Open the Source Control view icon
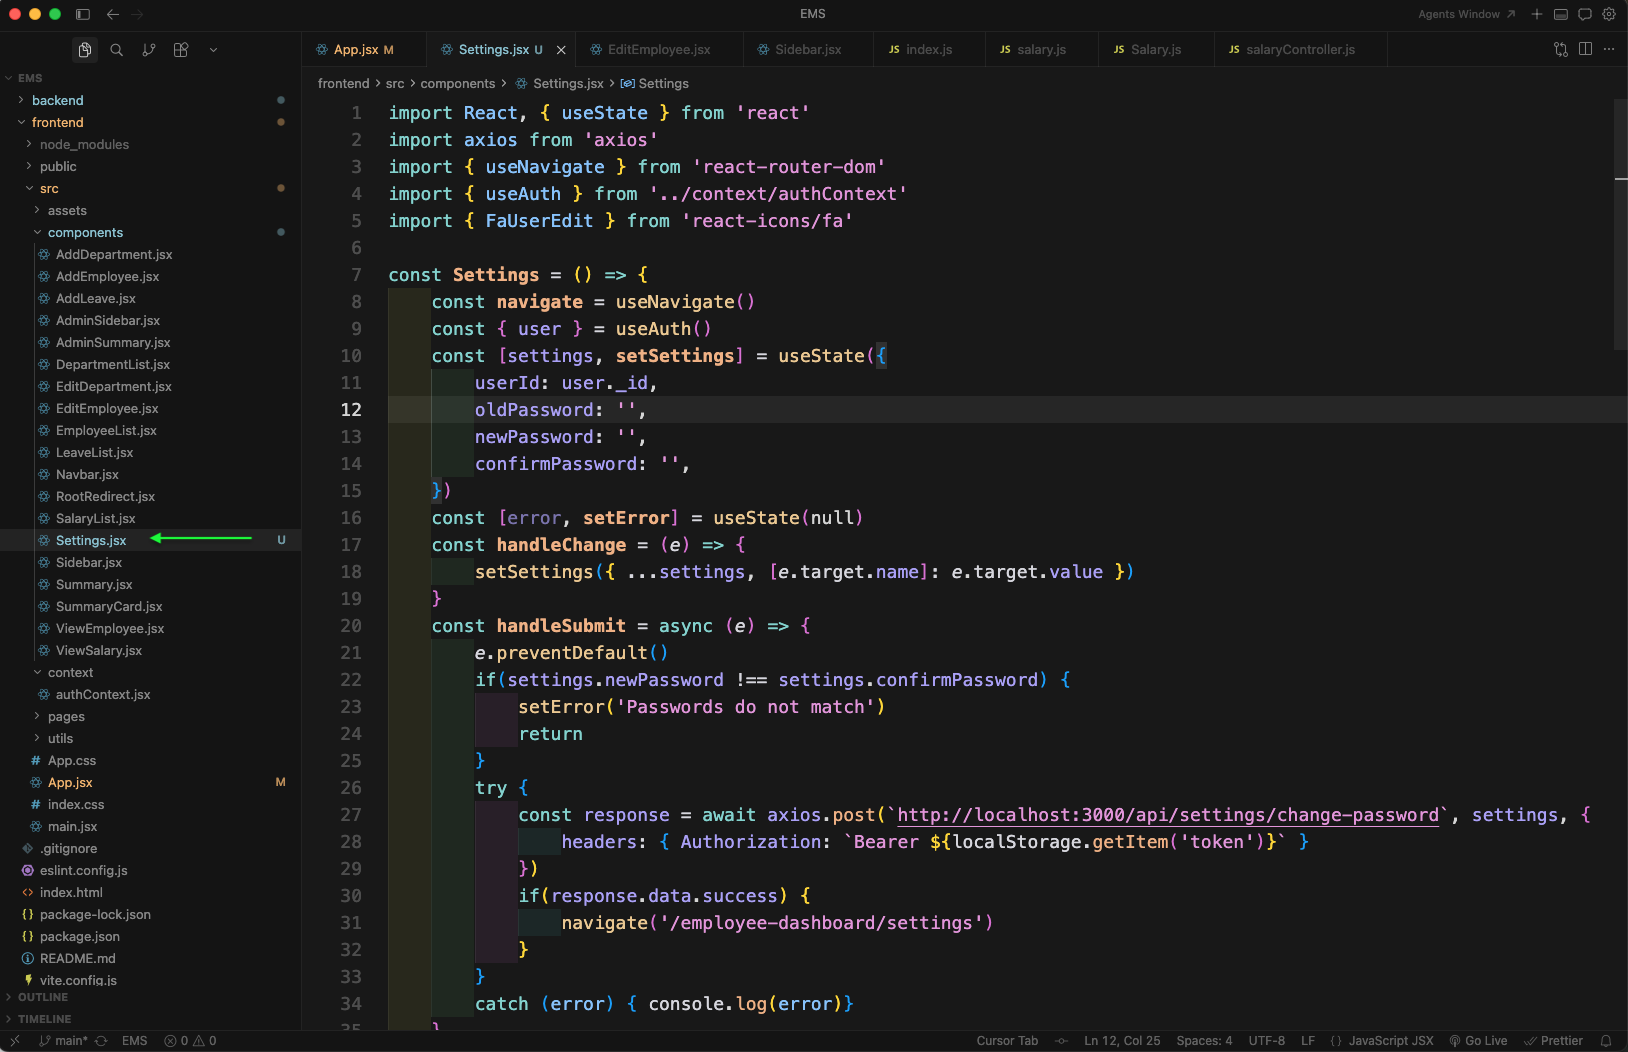Screen dimensions: 1628x1052 coord(149,50)
